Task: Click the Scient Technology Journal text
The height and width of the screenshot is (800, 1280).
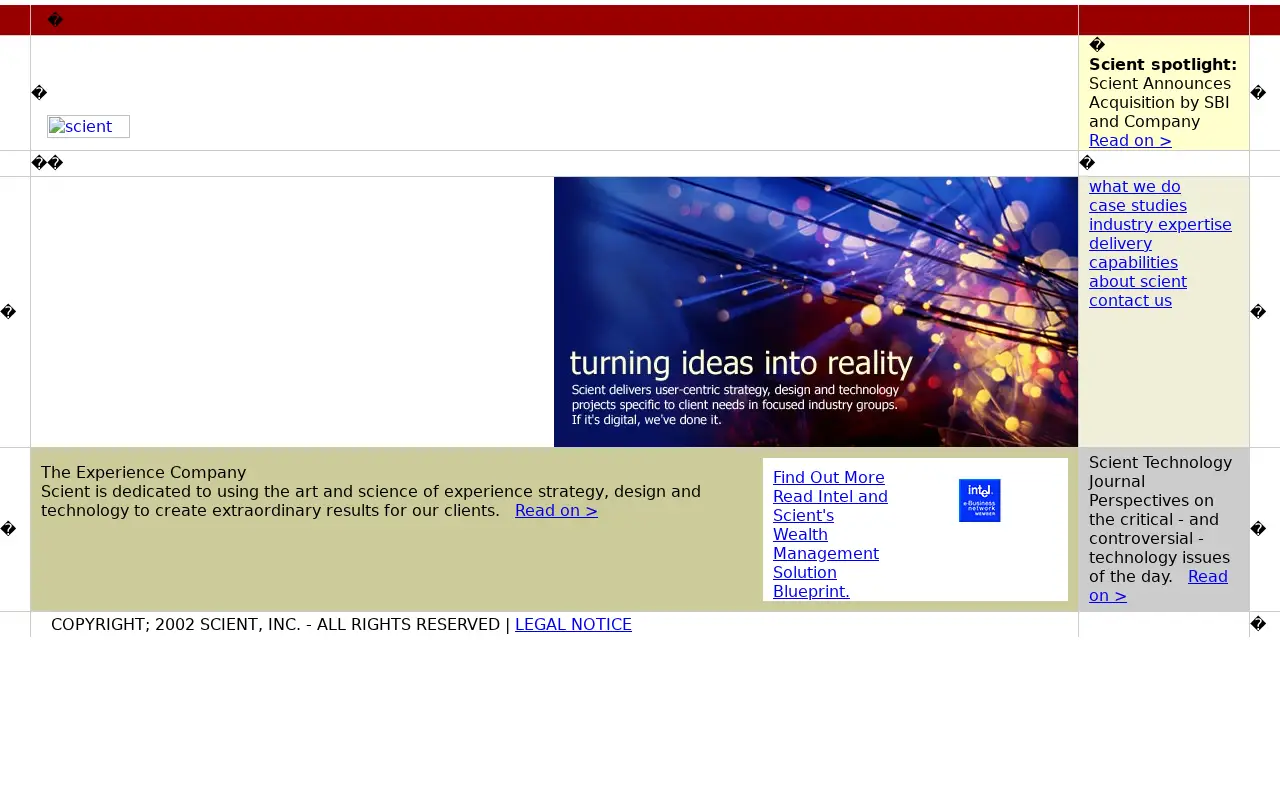Action: (x=1160, y=472)
